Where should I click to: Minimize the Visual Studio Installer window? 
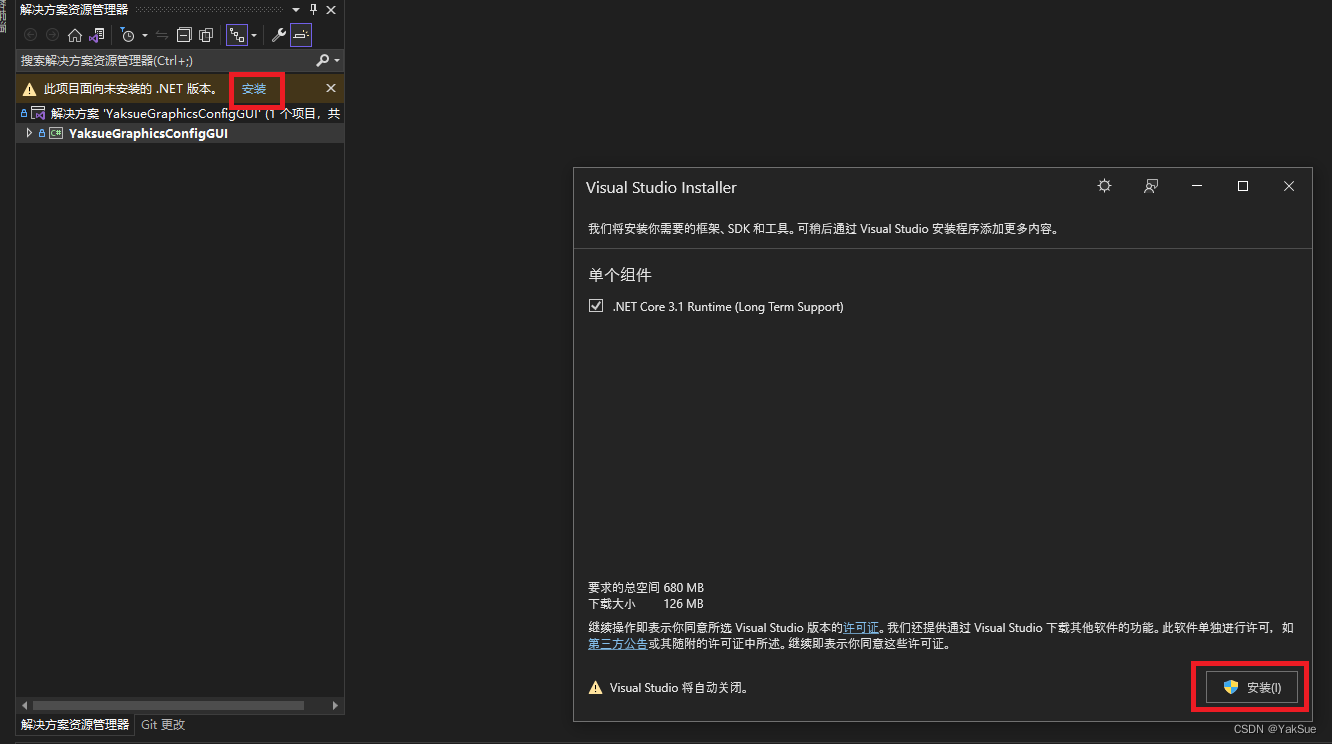click(1197, 186)
